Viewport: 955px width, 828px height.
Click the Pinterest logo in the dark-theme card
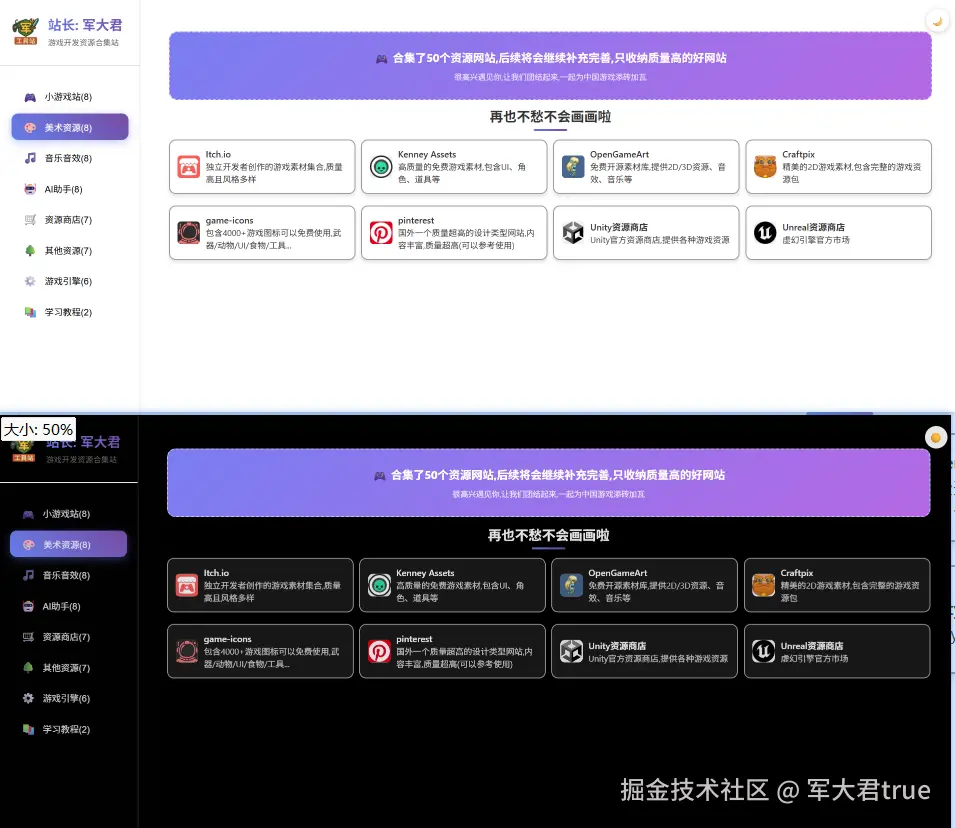pyautogui.click(x=379, y=651)
